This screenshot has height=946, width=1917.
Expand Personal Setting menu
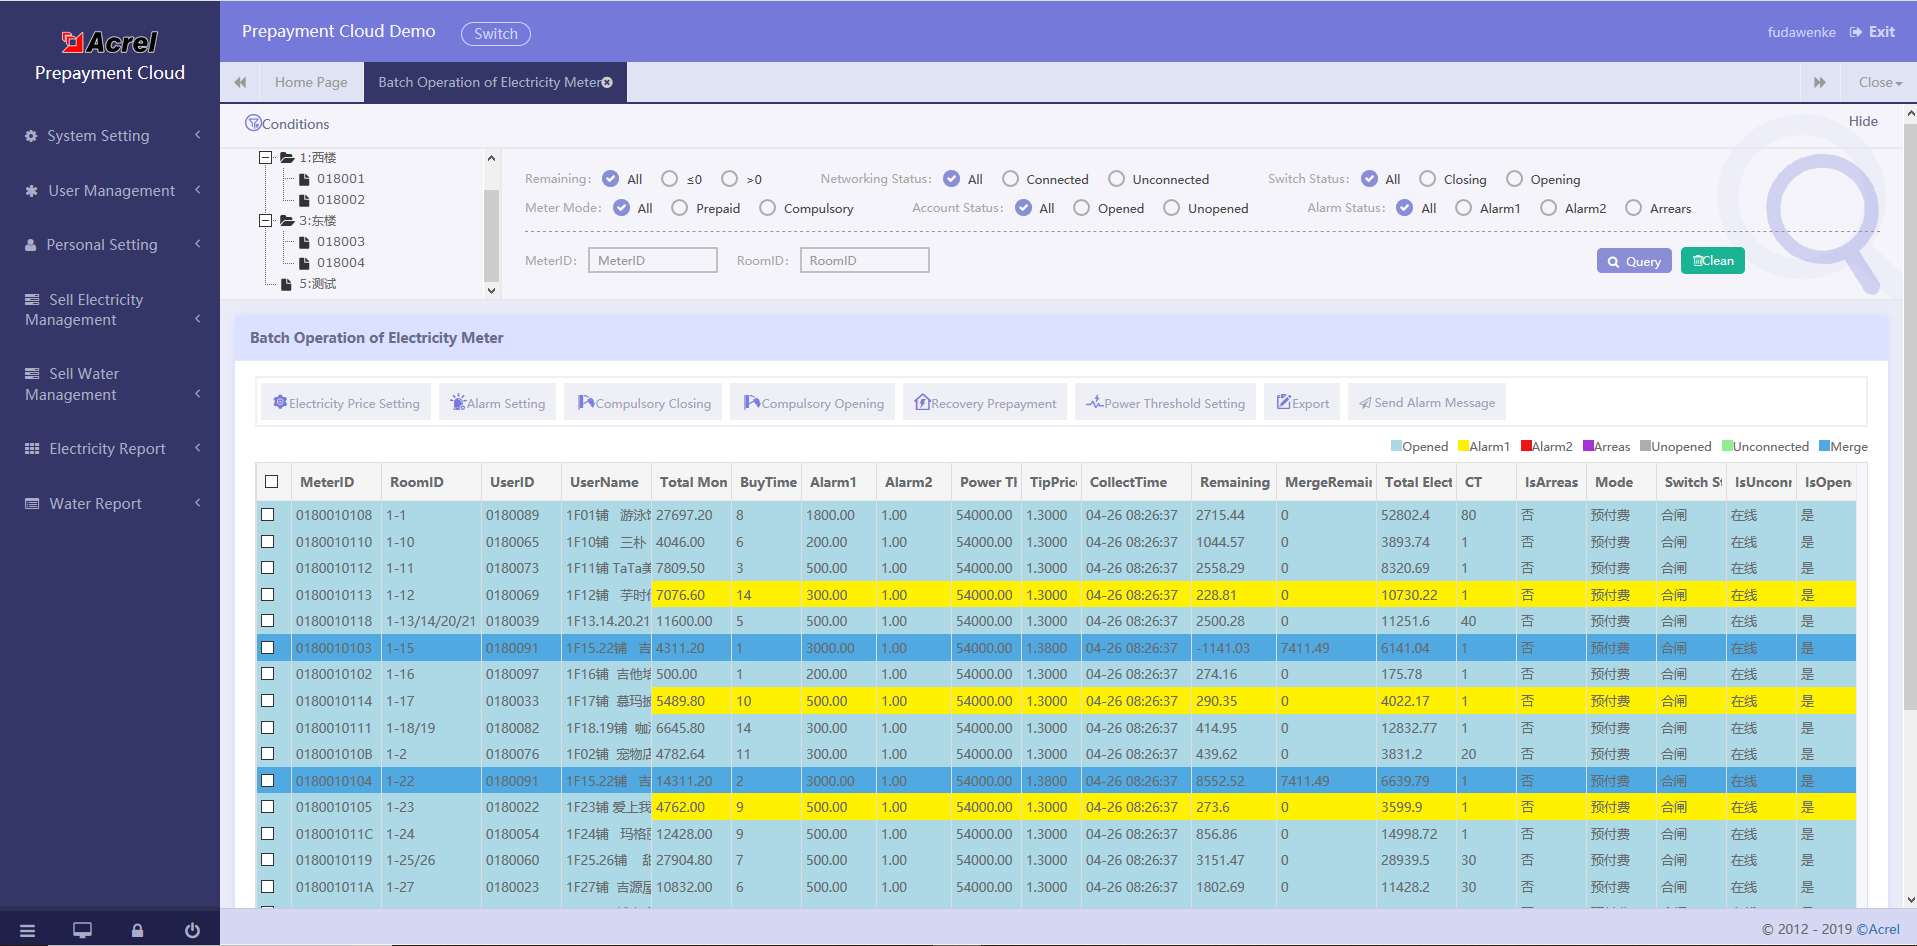[110, 245]
